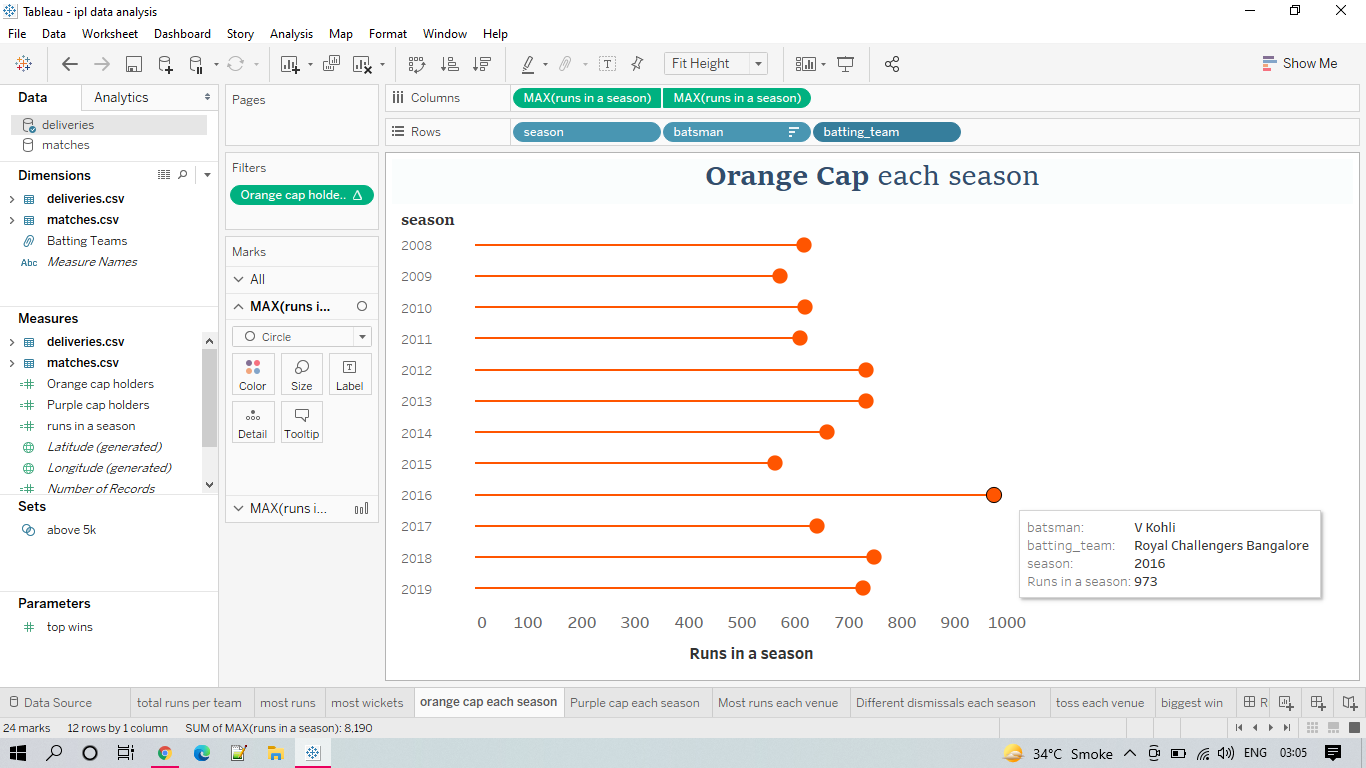Open the Show Me panel
This screenshot has width=1366, height=768.
click(x=1300, y=63)
